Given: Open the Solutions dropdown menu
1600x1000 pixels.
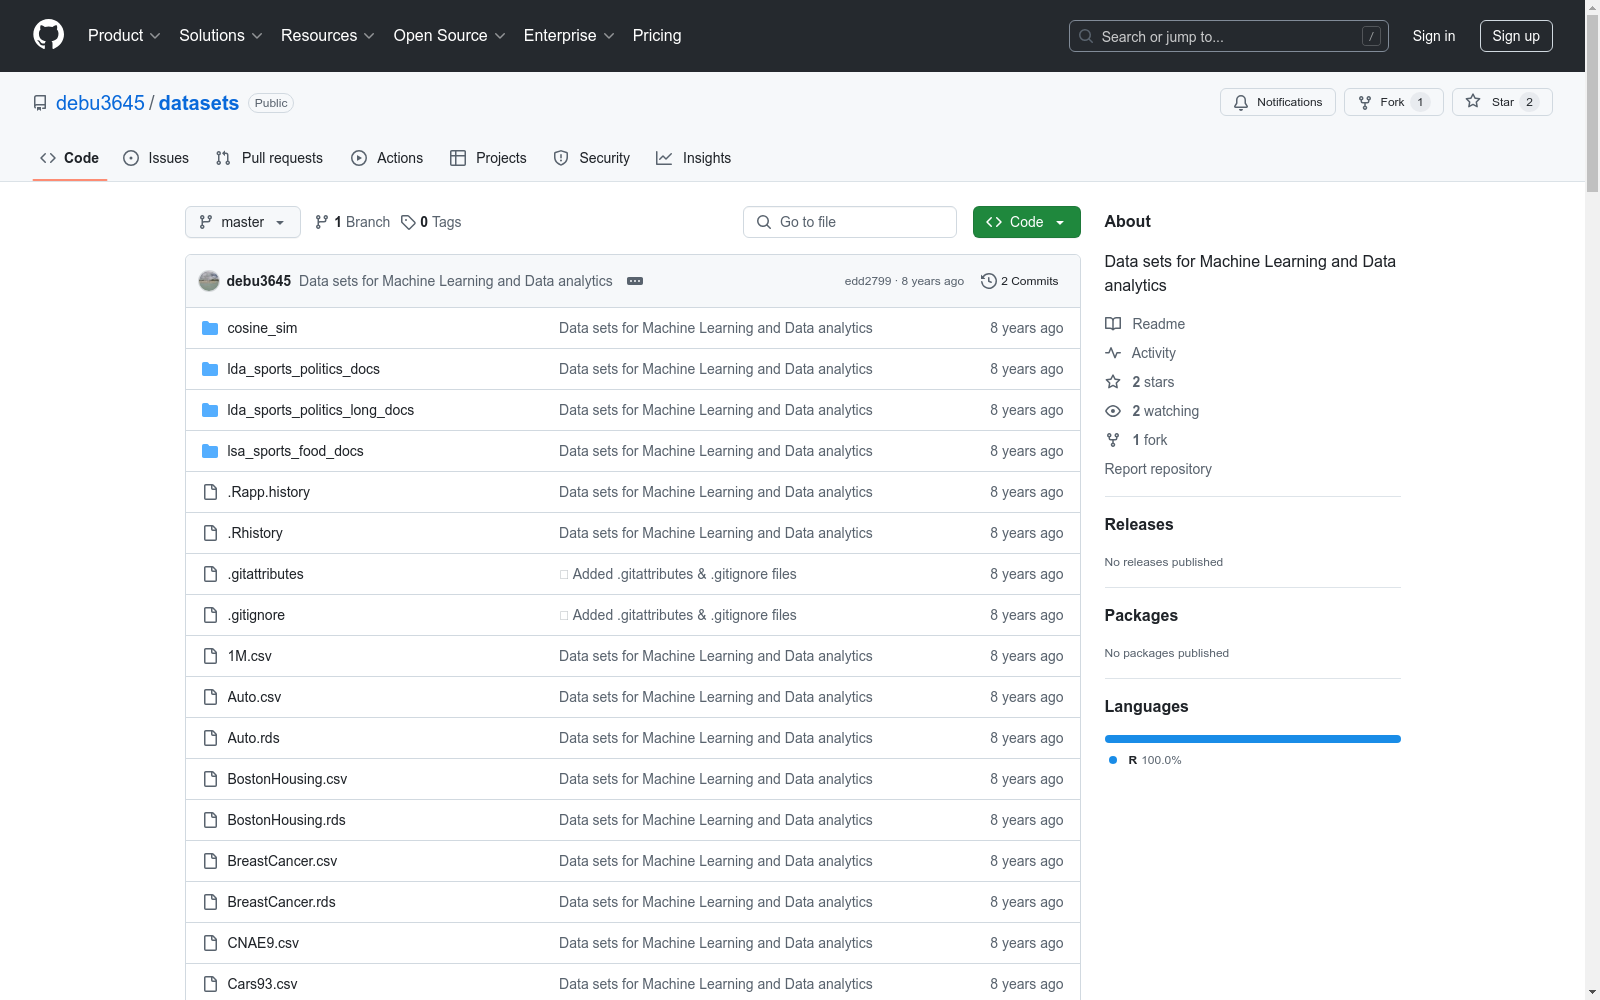Looking at the screenshot, I should 221,35.
